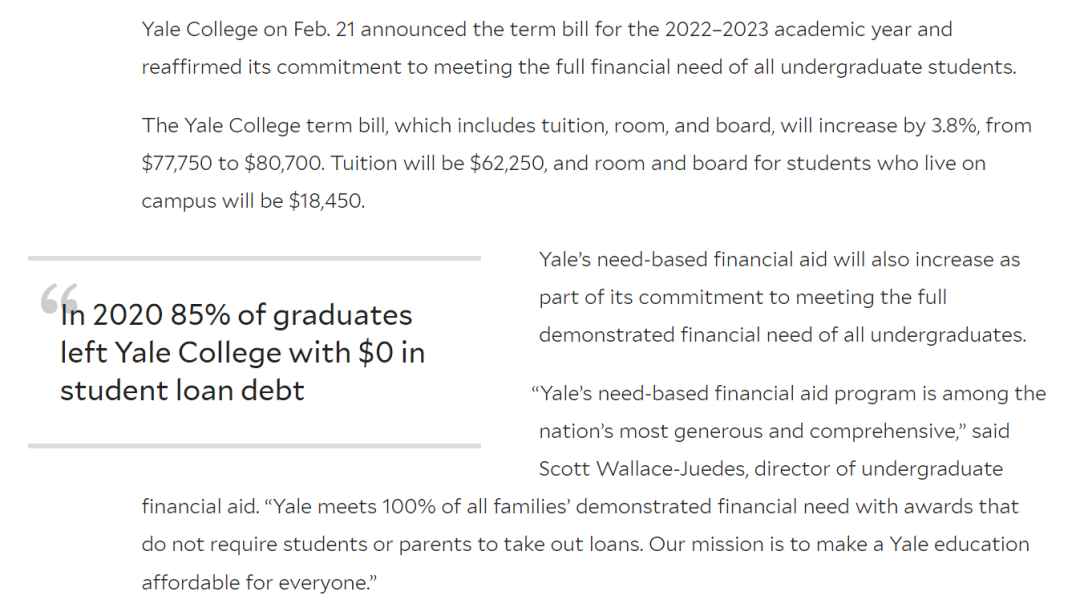1080x612 pixels.
Task: Click 'affordable for everyone' closing text
Action: [259, 582]
